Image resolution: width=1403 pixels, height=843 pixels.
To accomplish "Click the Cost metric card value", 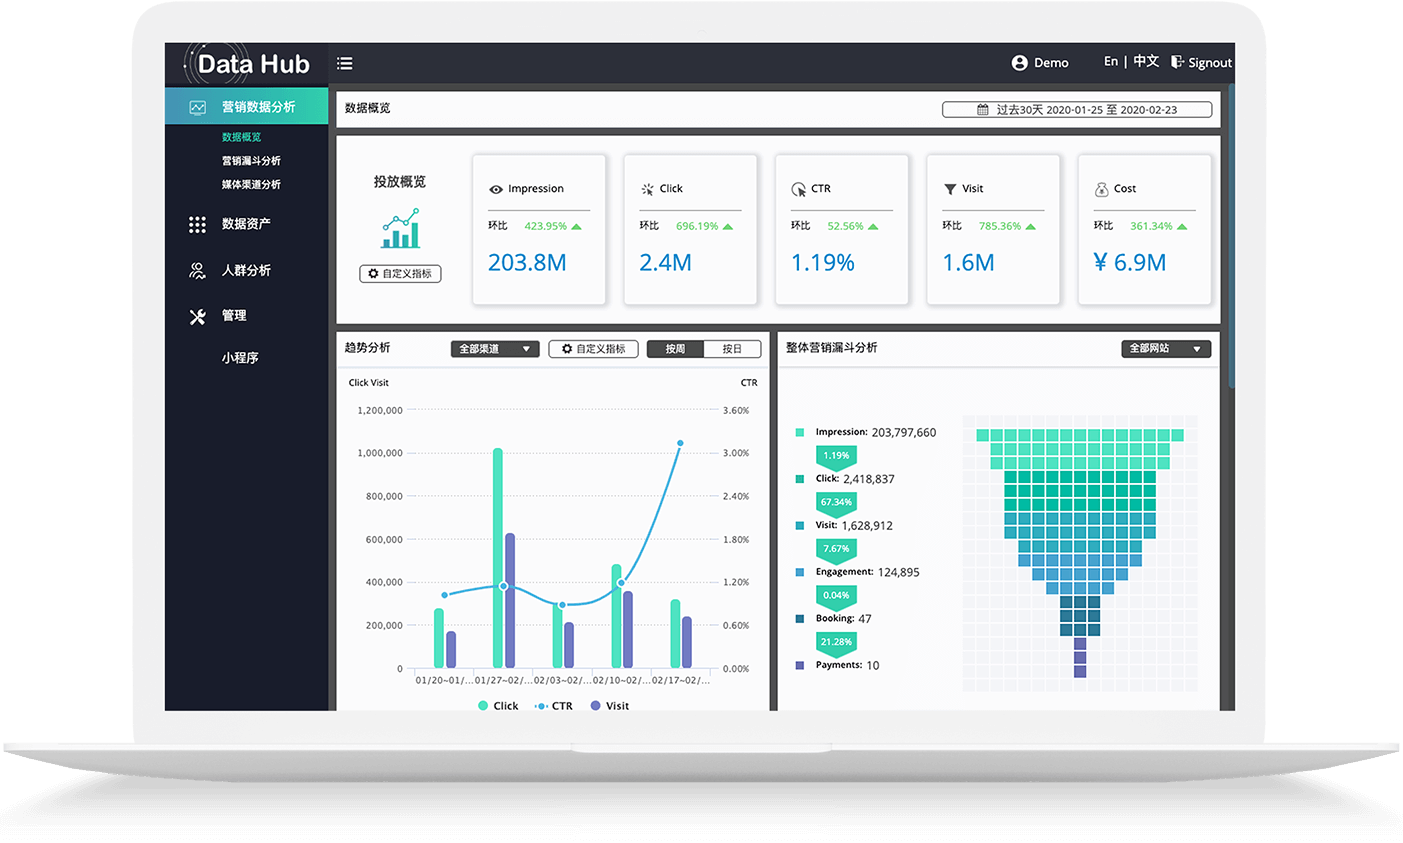I will click(1129, 263).
